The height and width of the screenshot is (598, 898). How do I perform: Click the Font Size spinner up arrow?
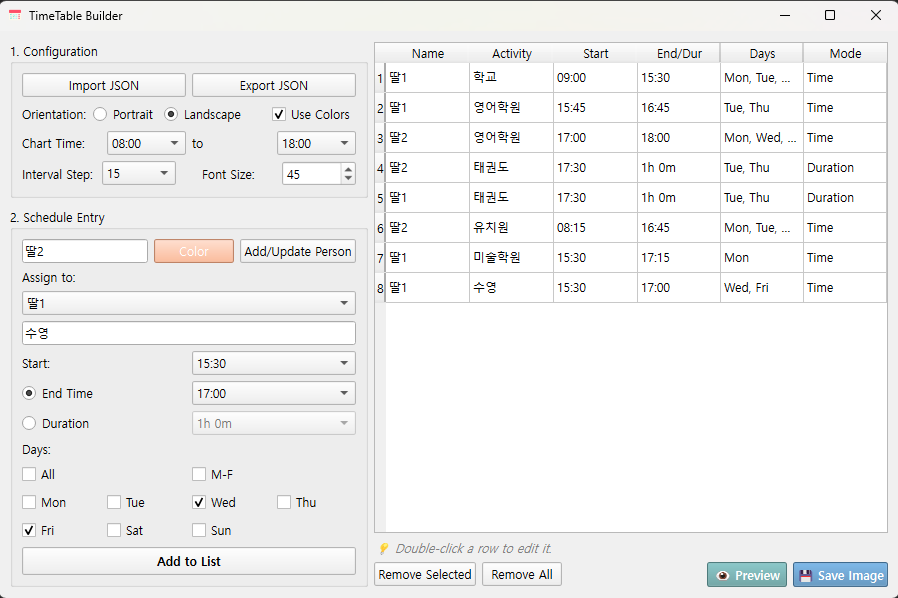(x=348, y=168)
